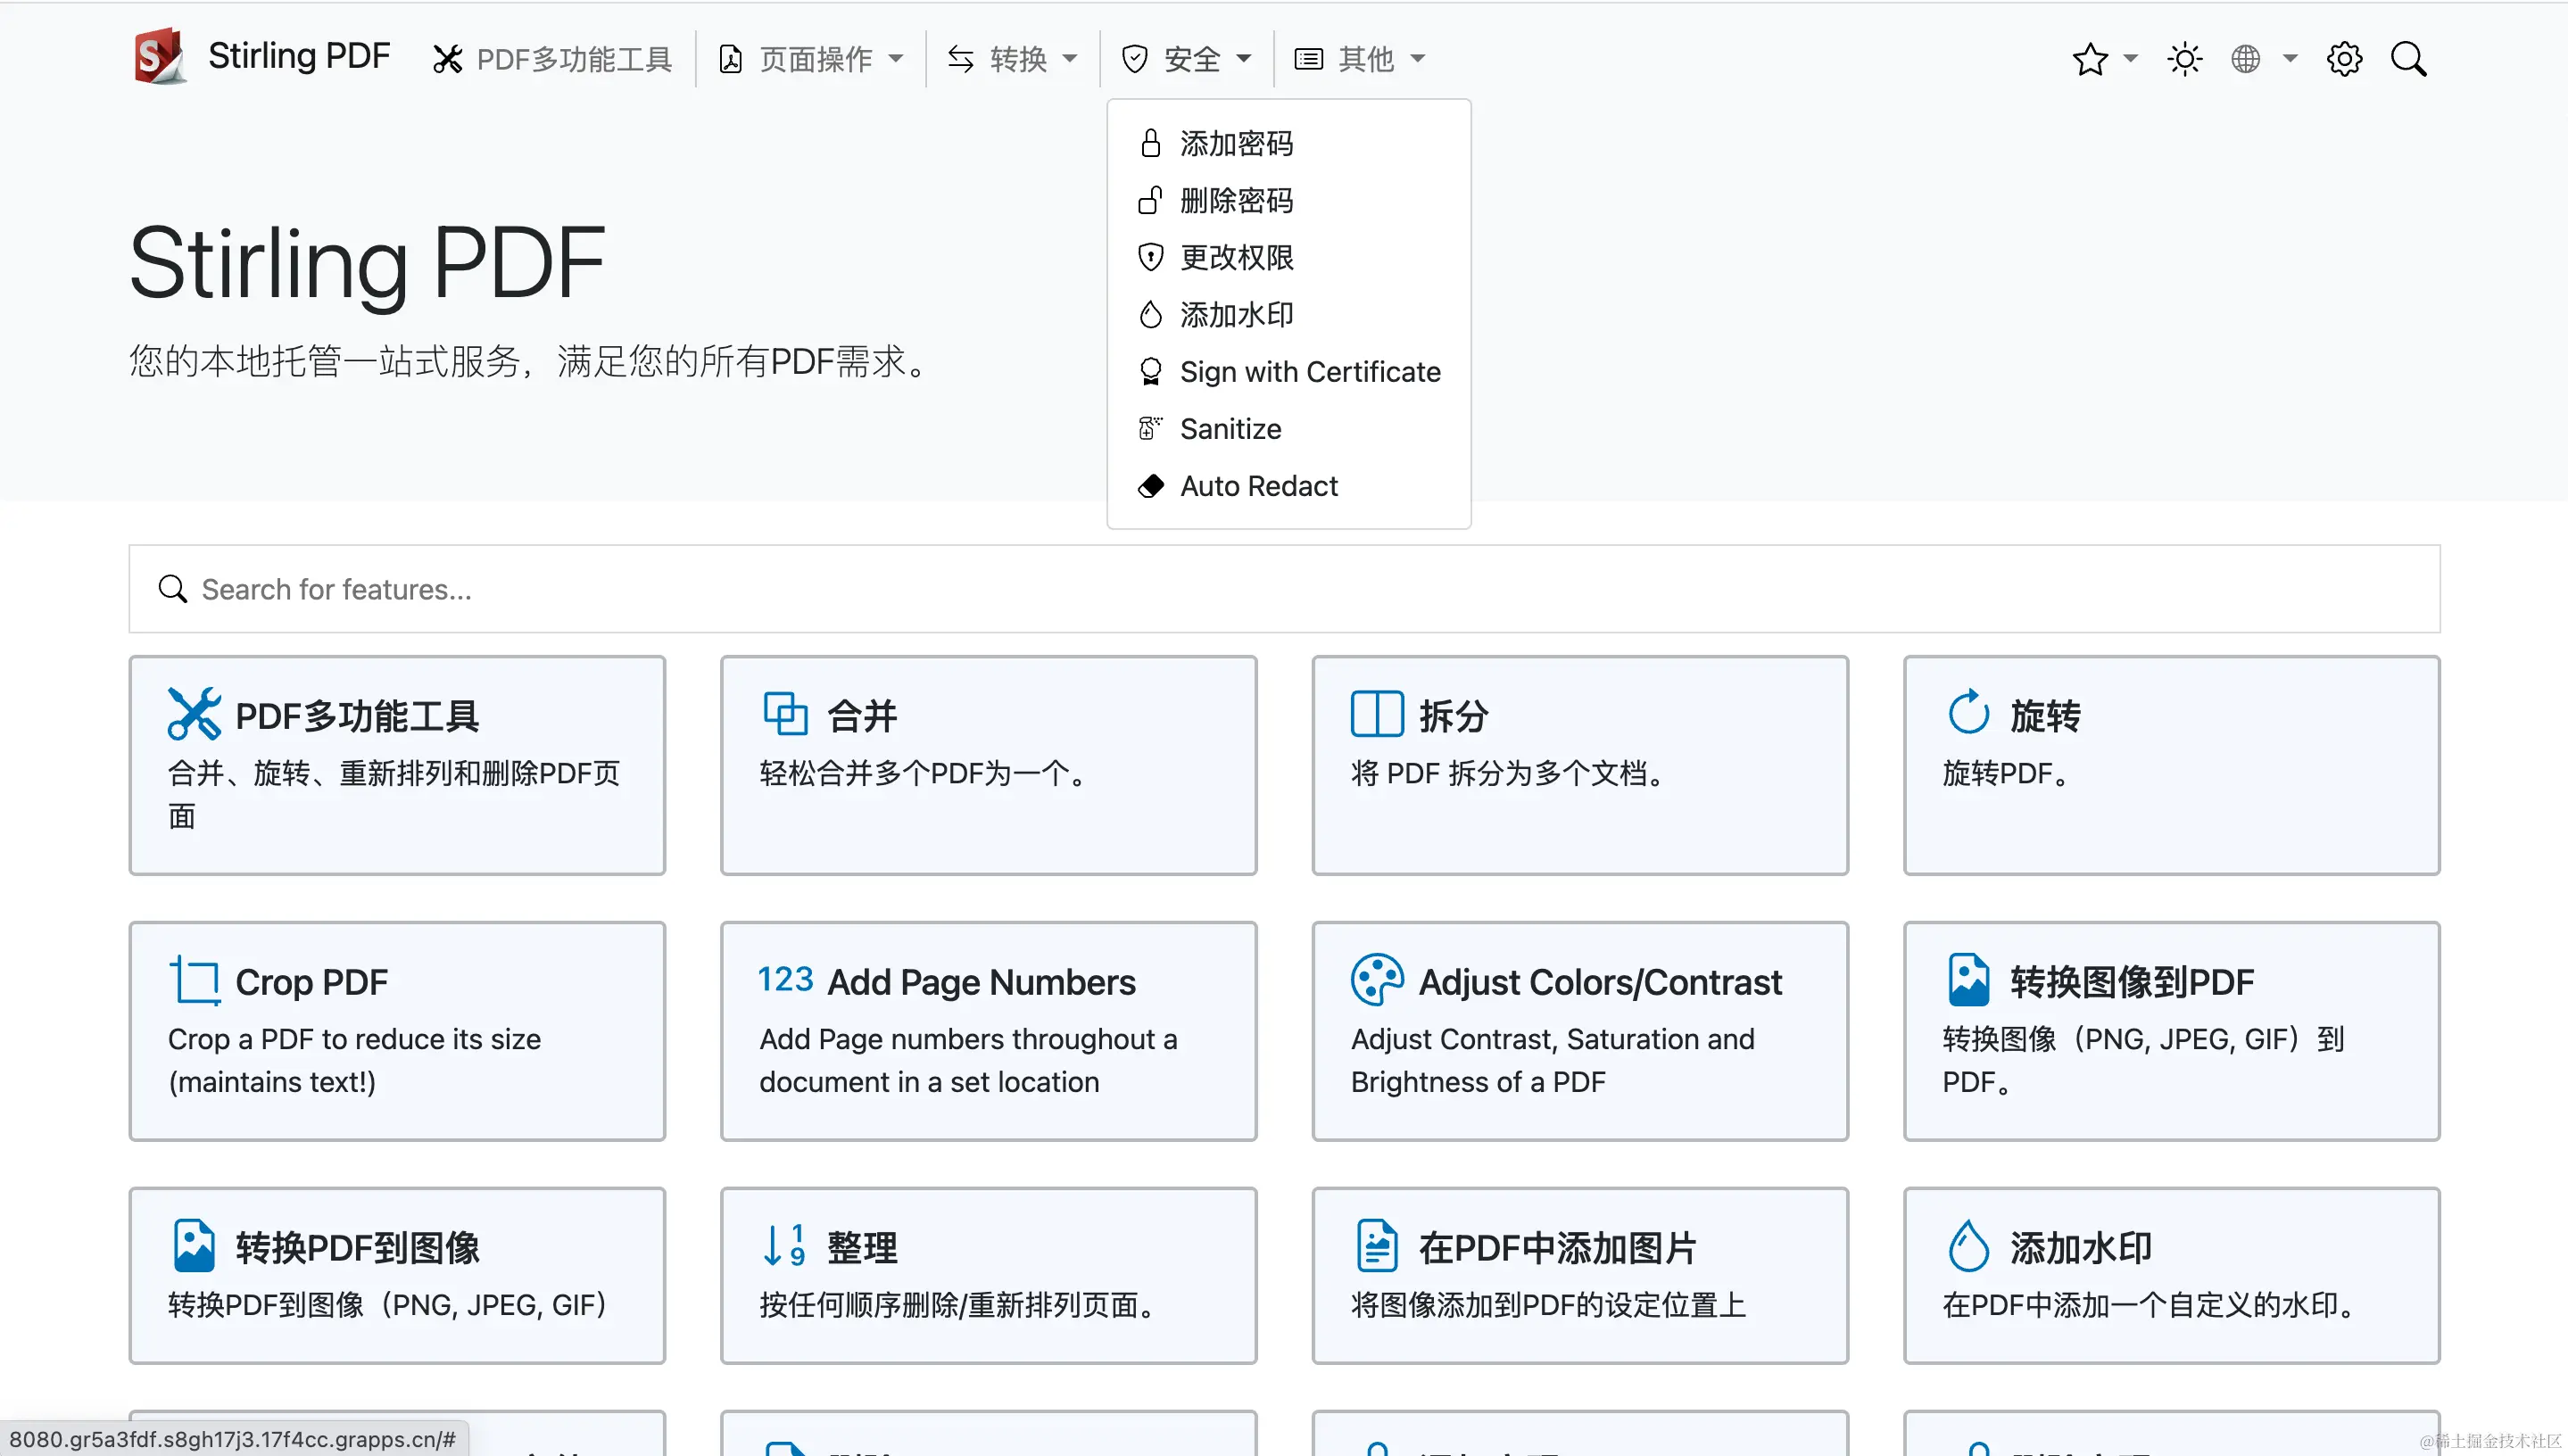The image size is (2568, 1456).
Task: Select 更改权限 from the menu
Action: pyautogui.click(x=1288, y=258)
